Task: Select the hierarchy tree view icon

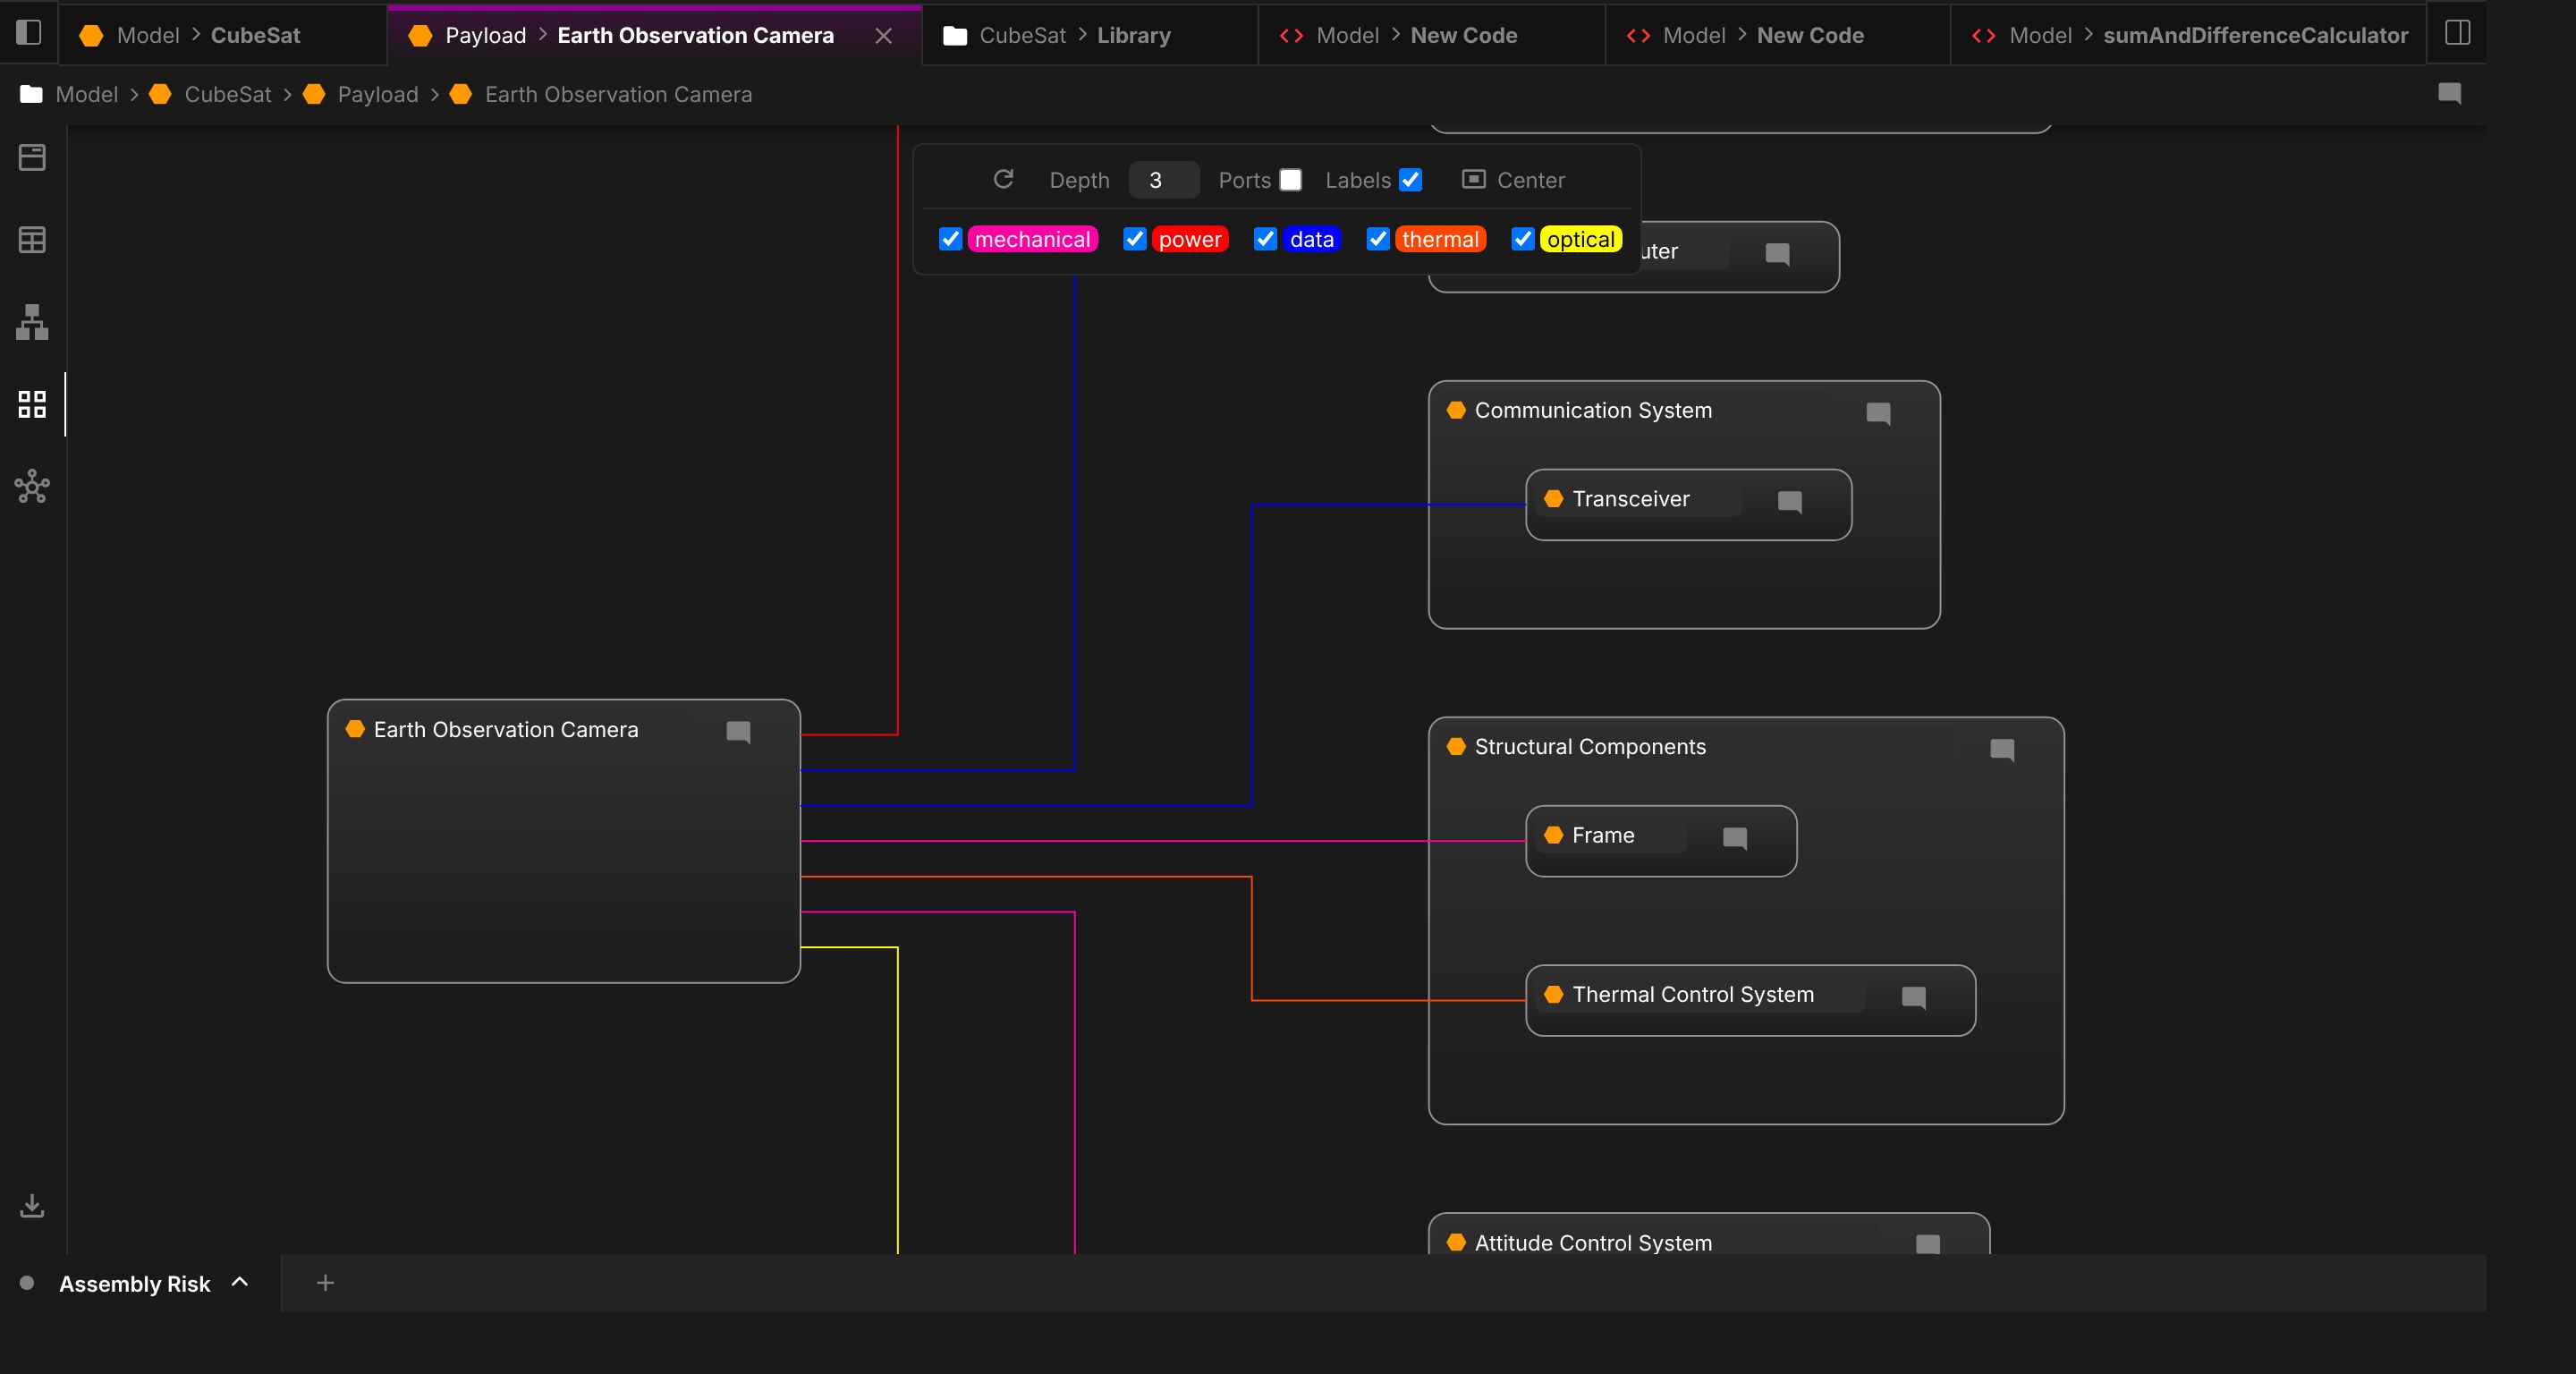Action: [32, 322]
